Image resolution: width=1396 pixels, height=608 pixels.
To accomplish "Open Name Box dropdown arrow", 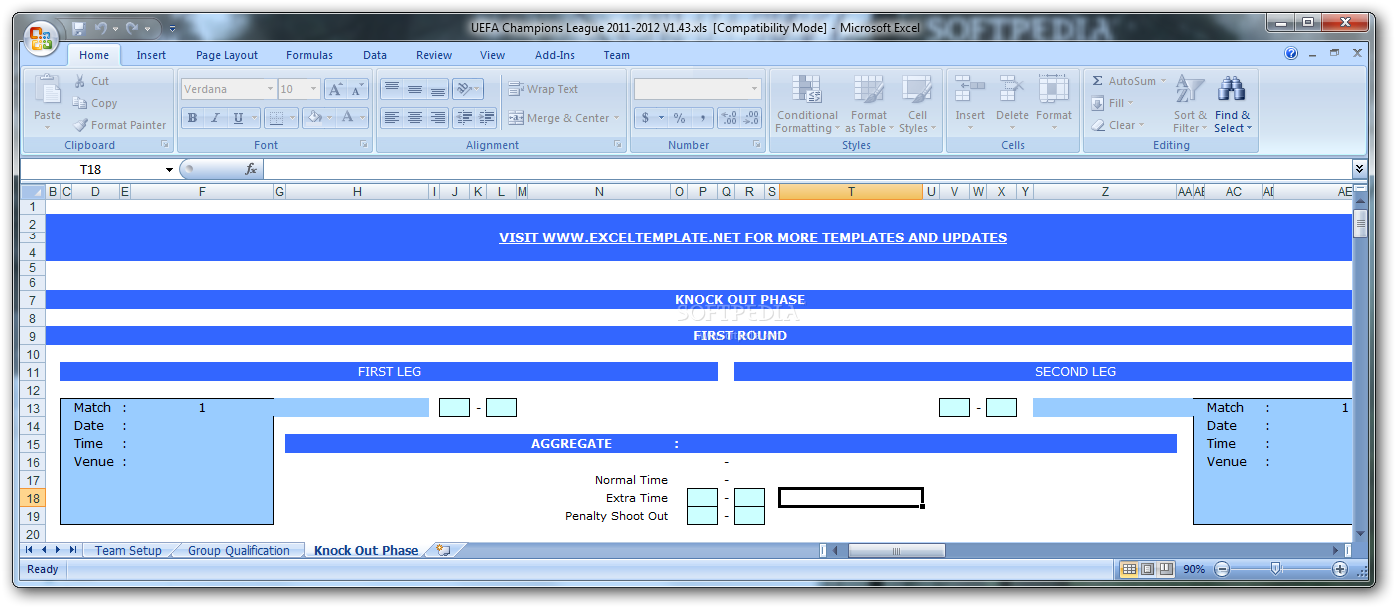I will click(x=170, y=170).
